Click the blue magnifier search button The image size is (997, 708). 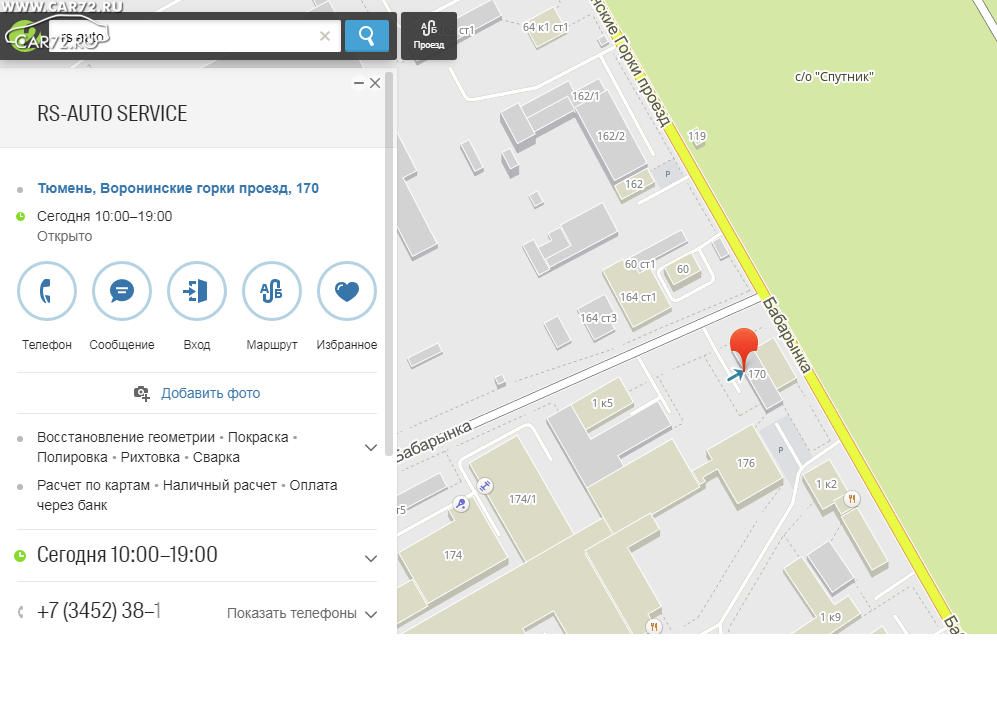click(367, 36)
